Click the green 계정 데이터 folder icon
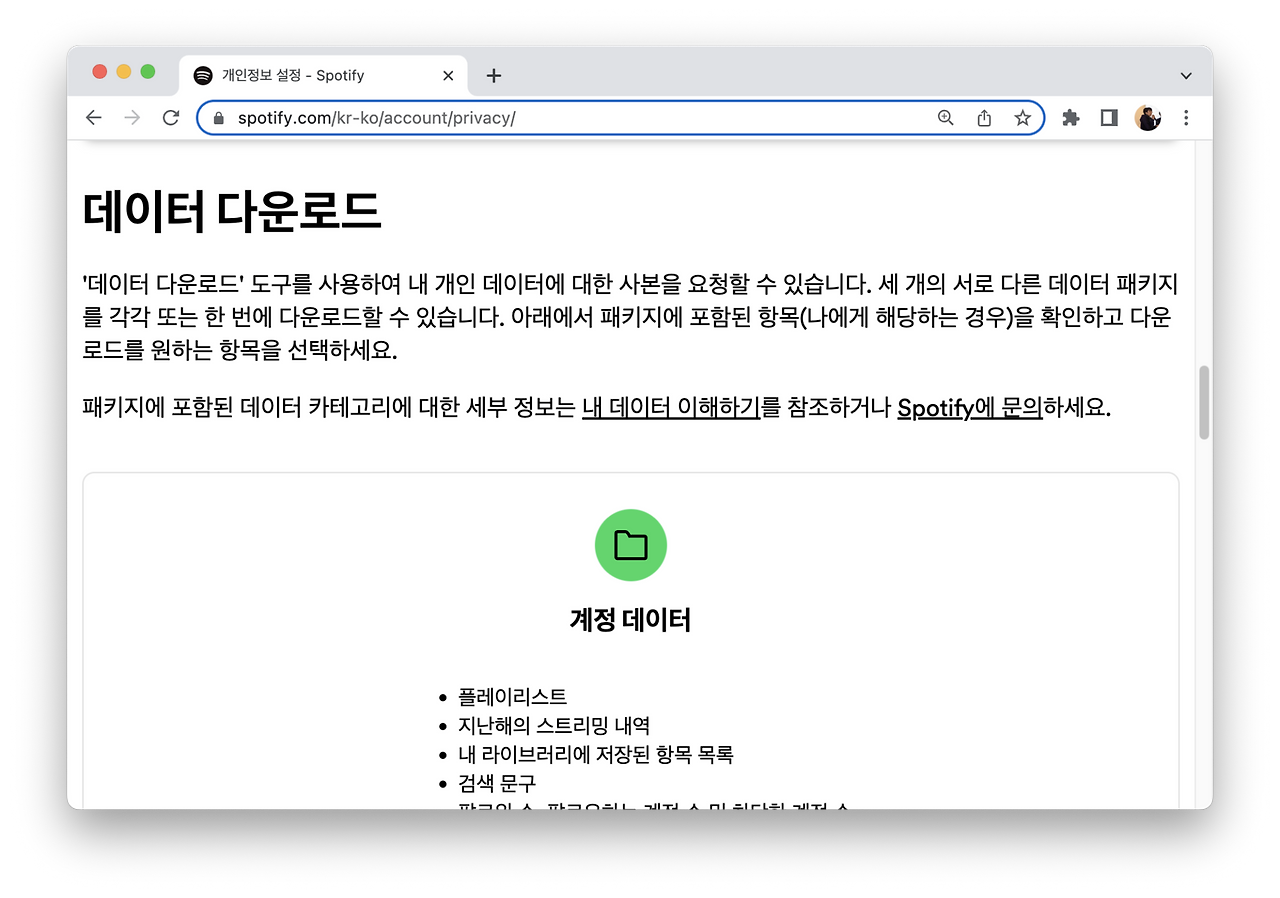Screen dimensions: 1280x898 [630, 544]
